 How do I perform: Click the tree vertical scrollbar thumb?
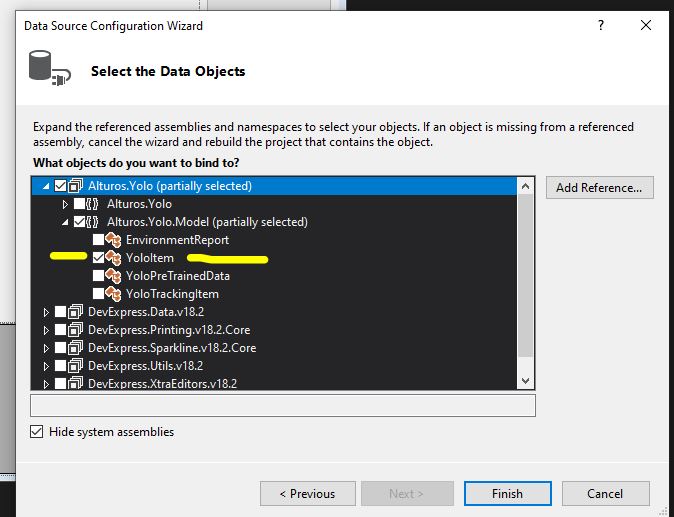click(x=525, y=275)
